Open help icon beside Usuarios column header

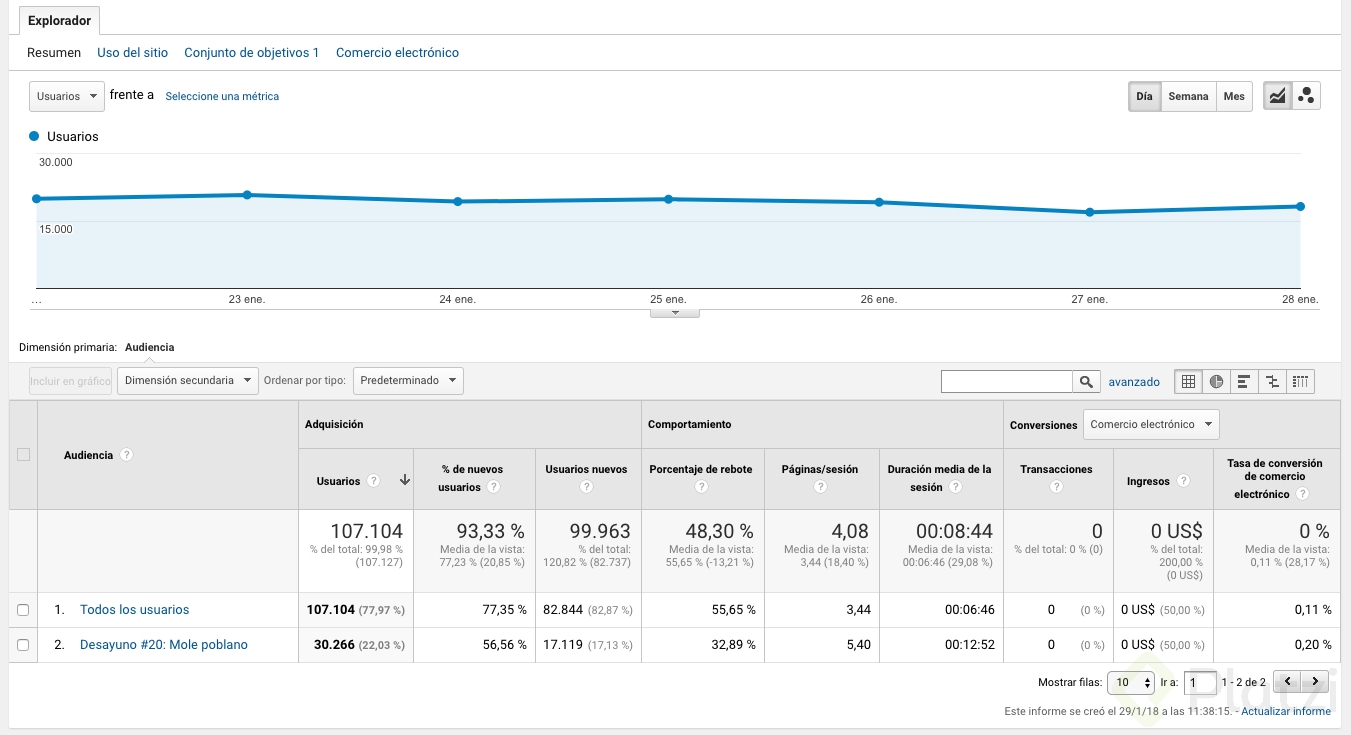373,481
